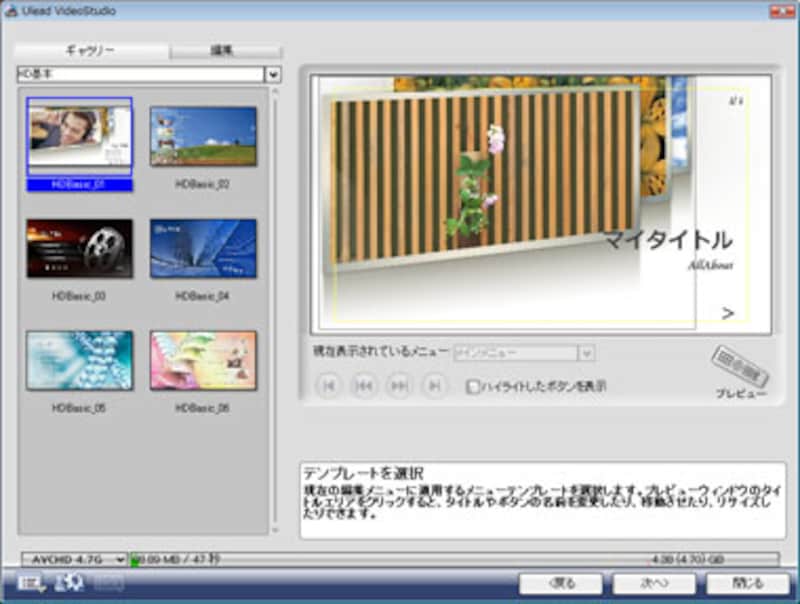Click the プレビュー remote control icon
The height and width of the screenshot is (604, 800).
(x=740, y=366)
